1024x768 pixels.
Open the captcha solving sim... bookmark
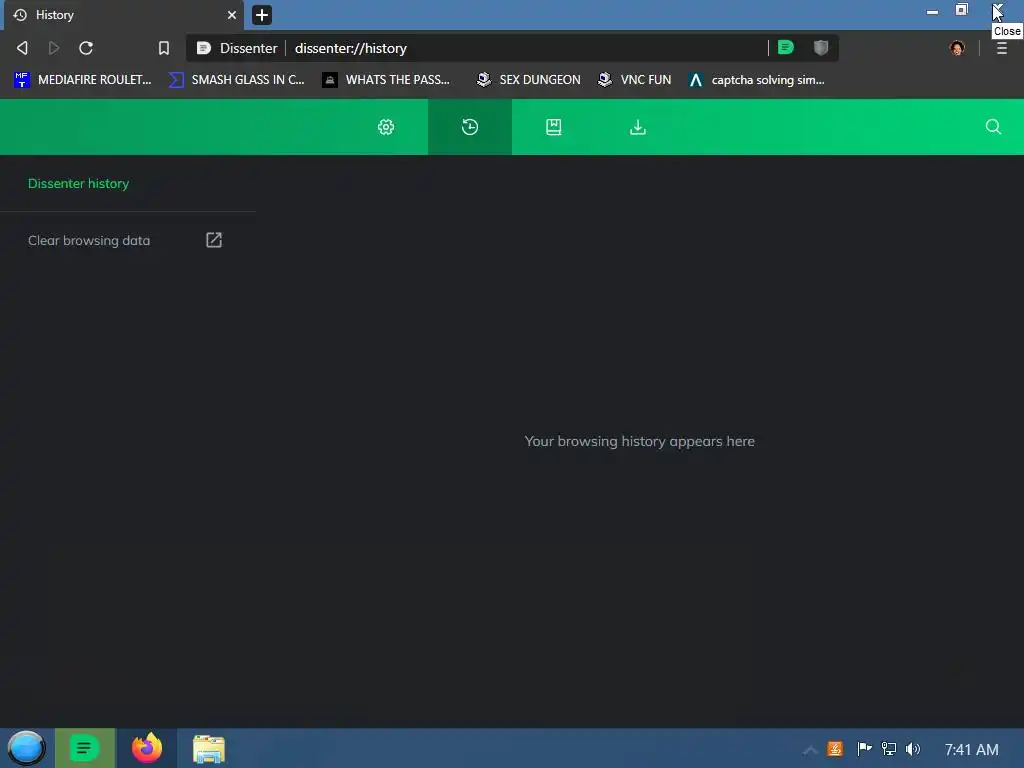(x=758, y=80)
